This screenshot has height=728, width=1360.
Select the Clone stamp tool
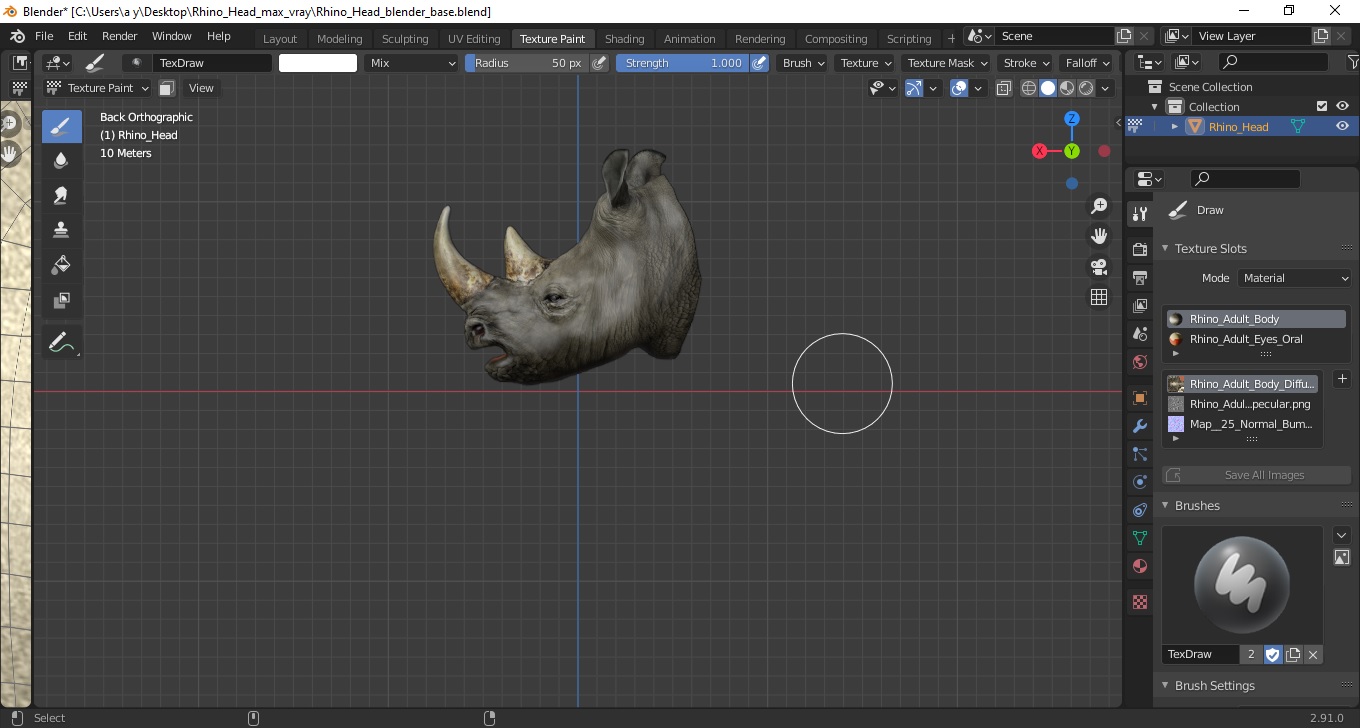pyautogui.click(x=61, y=230)
